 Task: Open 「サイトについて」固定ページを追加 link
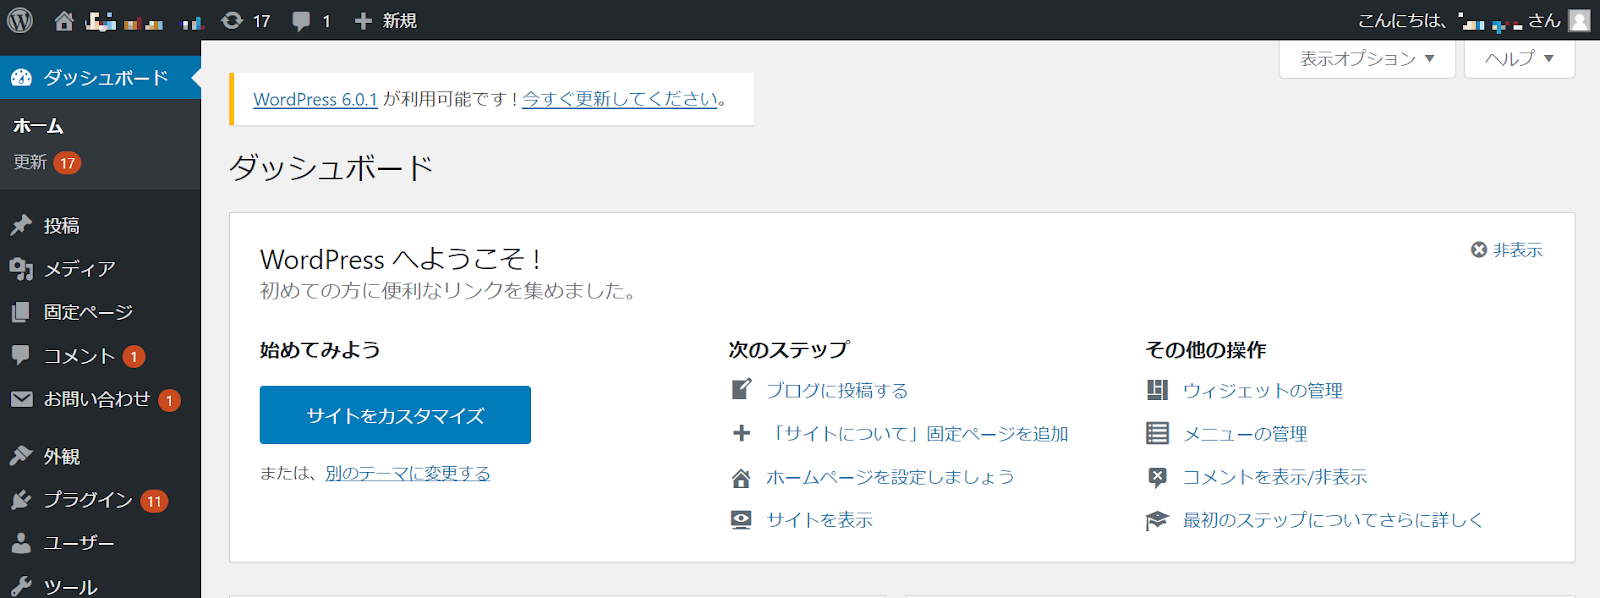click(917, 433)
